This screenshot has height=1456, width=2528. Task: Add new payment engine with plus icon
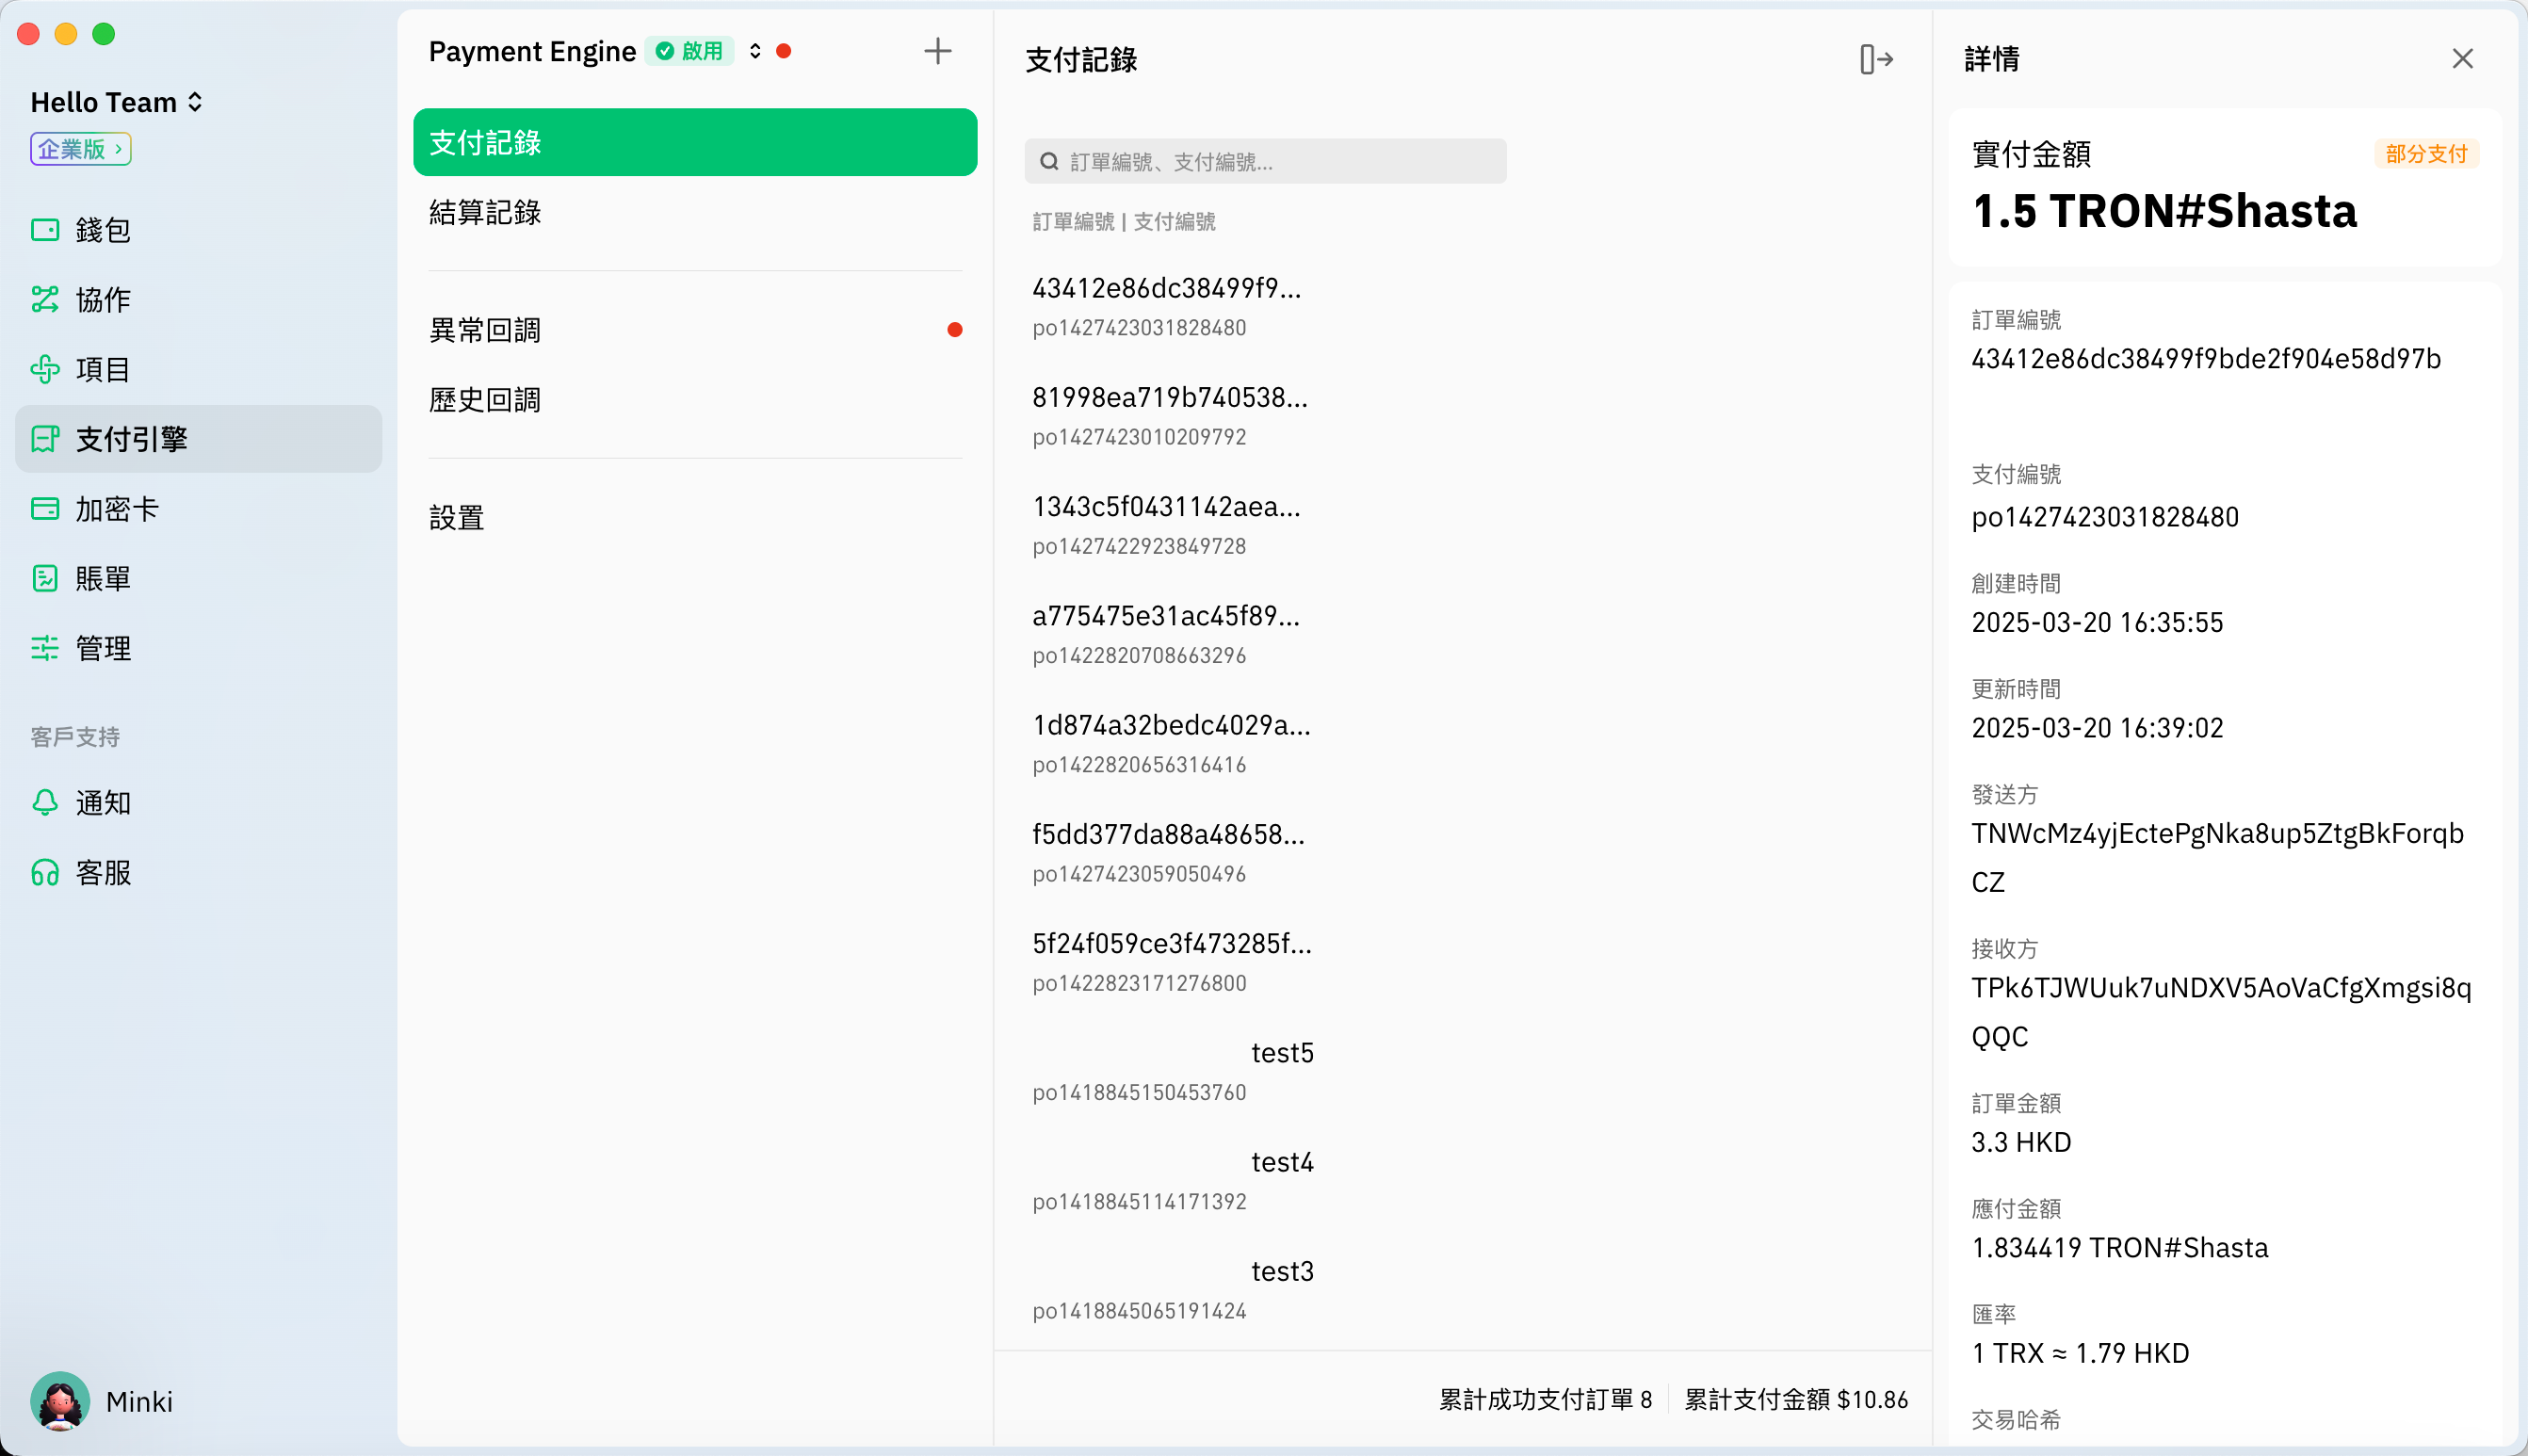(x=937, y=51)
